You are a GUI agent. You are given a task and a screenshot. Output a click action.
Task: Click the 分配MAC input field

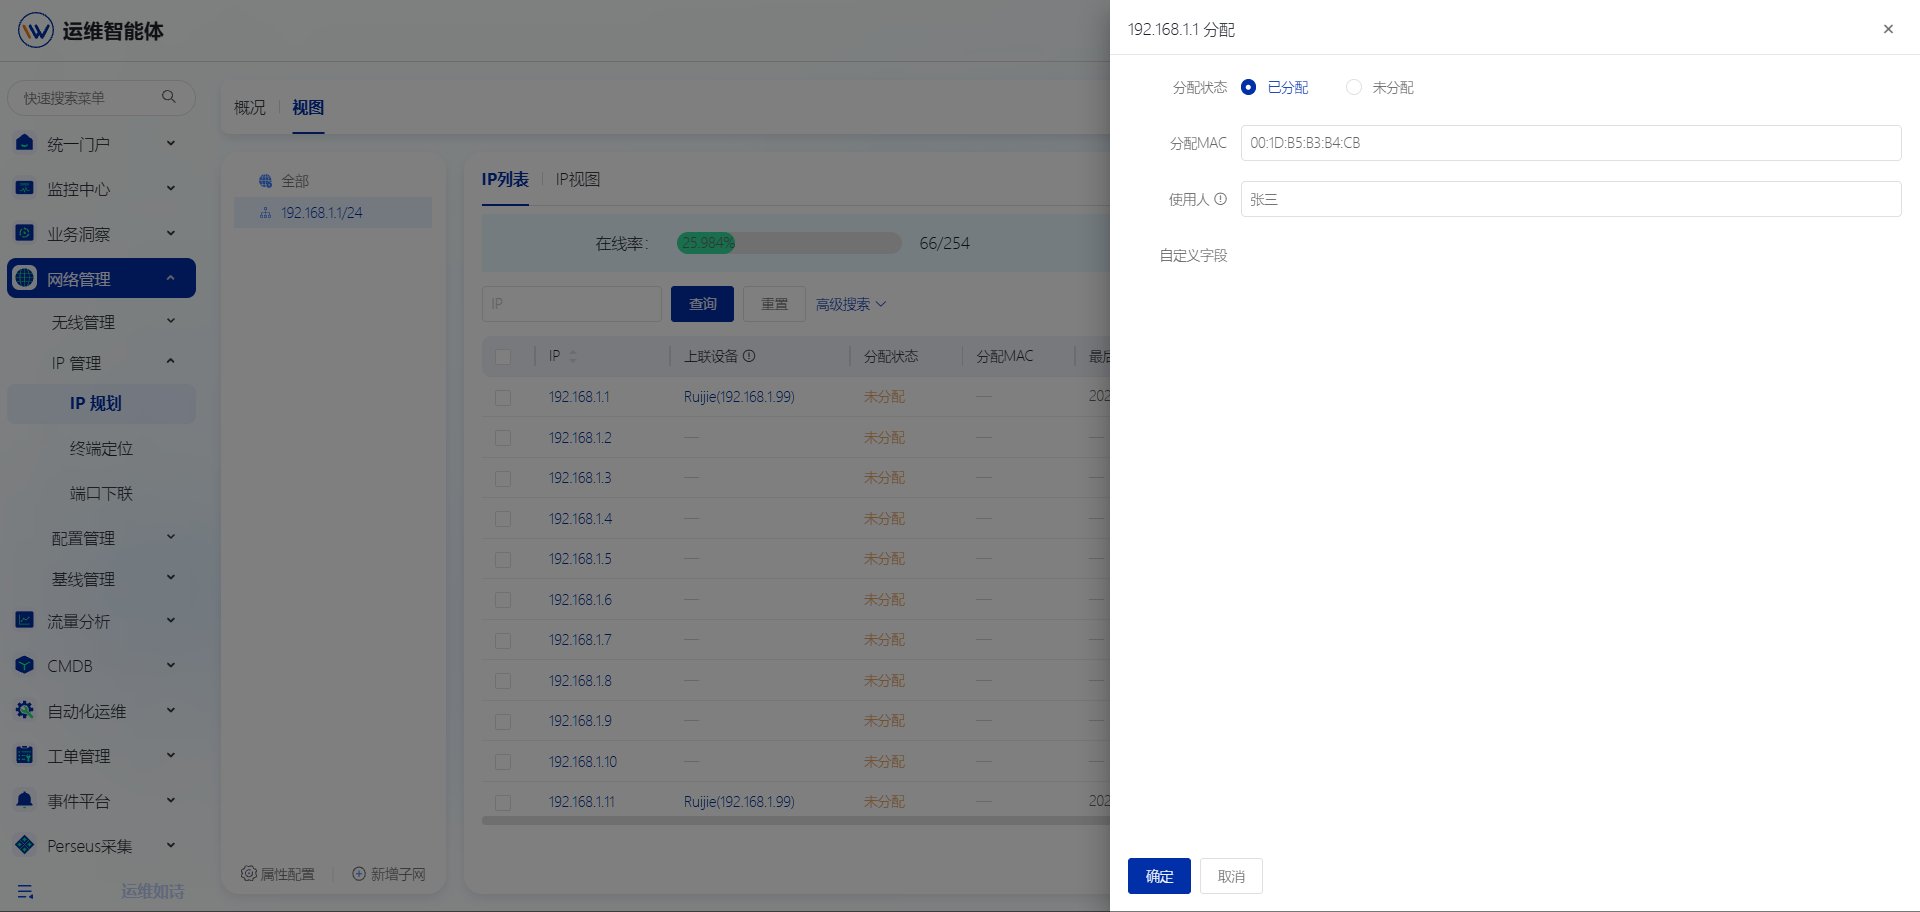click(x=1571, y=143)
